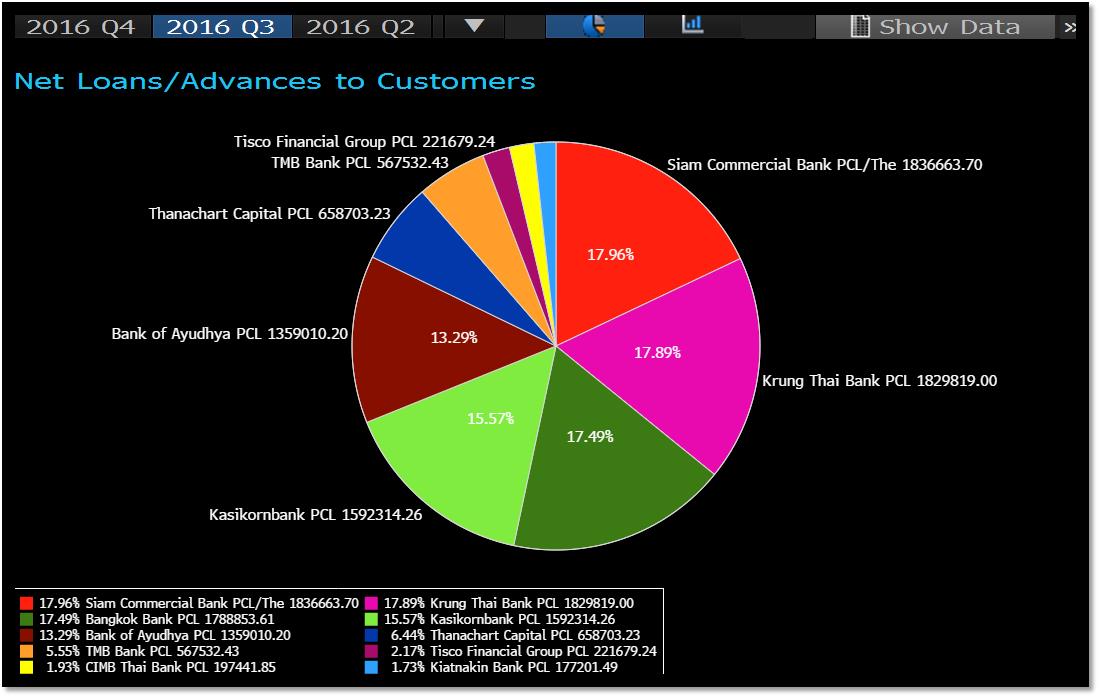Image resolution: width=1099 pixels, height=697 pixels.
Task: Click legend entry '1.73% Kiatnakin Bank PCL 177201.49'
Action: point(504,667)
